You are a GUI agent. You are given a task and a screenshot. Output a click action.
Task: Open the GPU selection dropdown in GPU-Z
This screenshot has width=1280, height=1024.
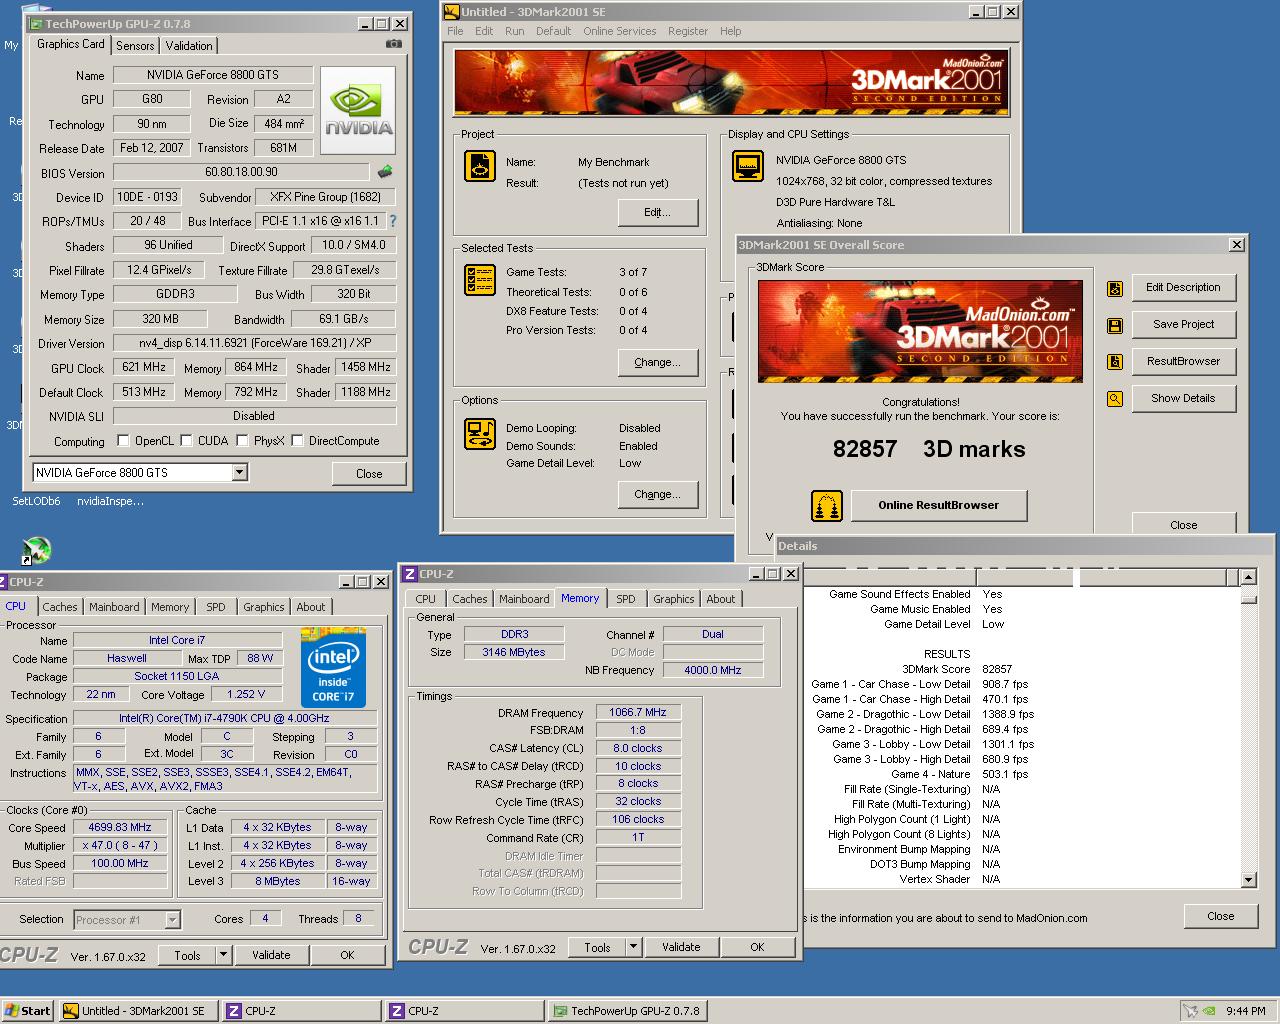click(239, 472)
